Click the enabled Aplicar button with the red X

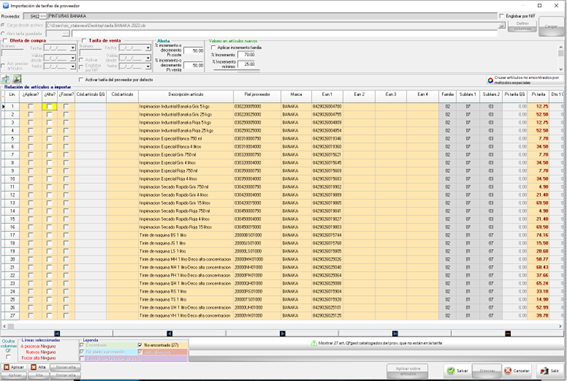tap(14, 367)
